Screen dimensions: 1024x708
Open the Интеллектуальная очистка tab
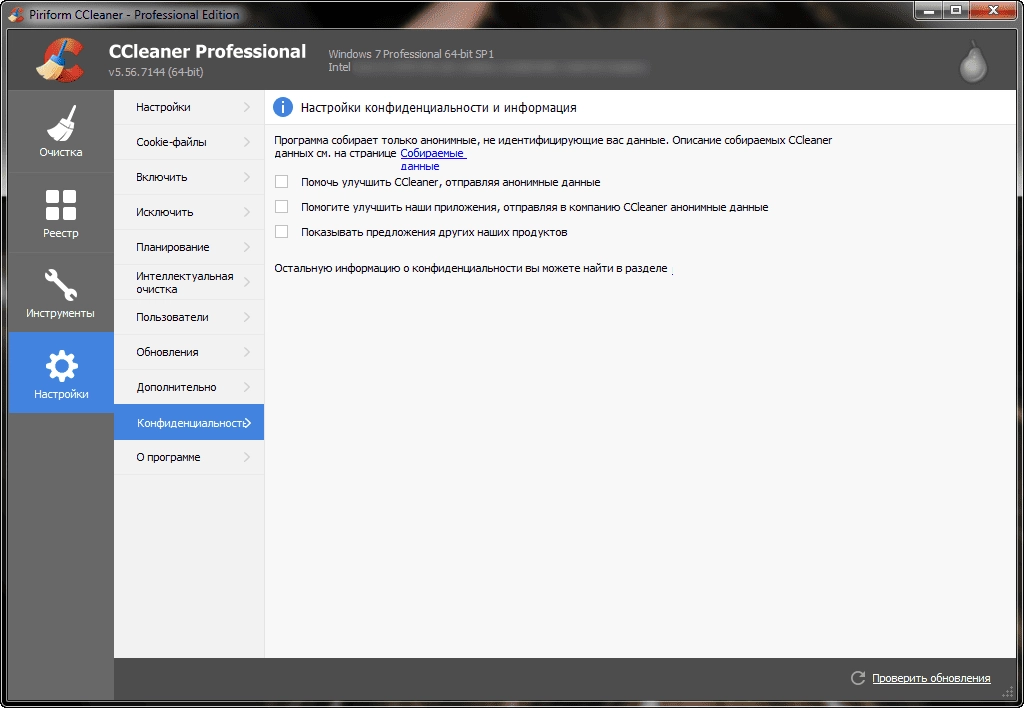[189, 282]
